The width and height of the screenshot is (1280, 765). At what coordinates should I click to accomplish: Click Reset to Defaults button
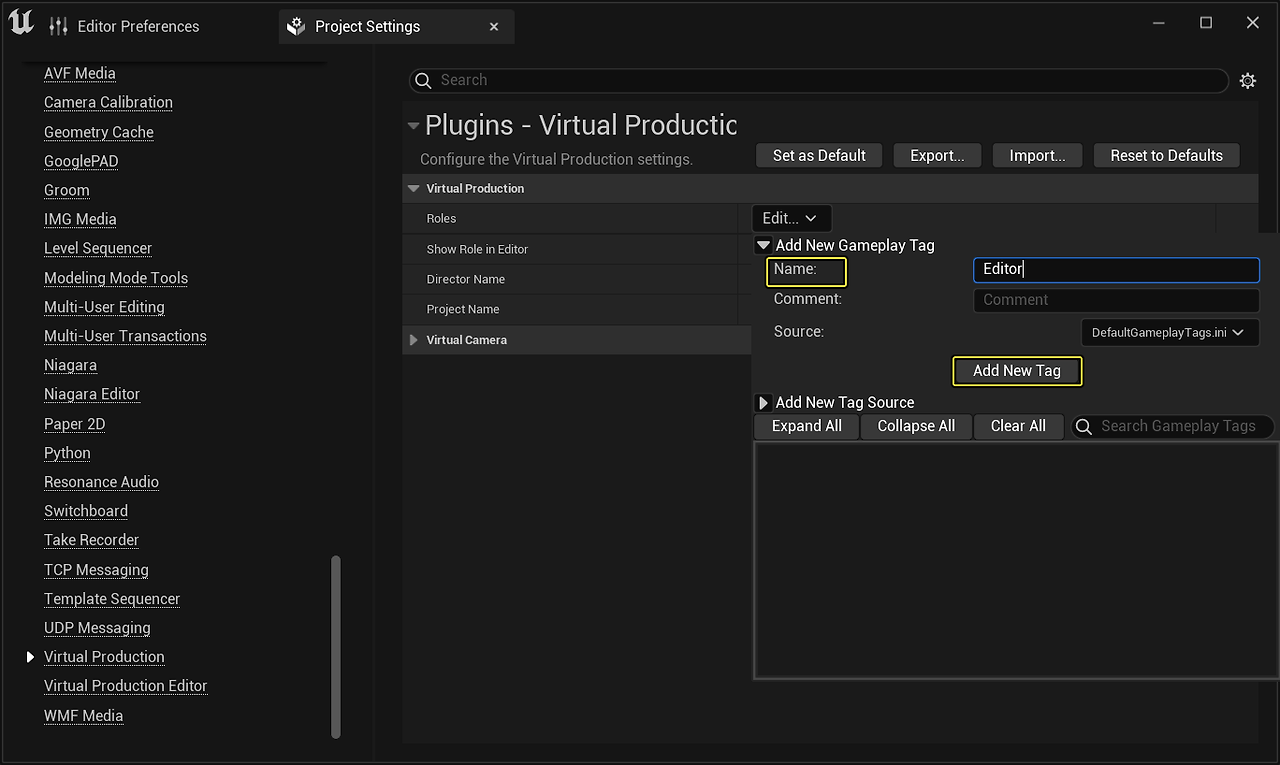[x=1166, y=155]
